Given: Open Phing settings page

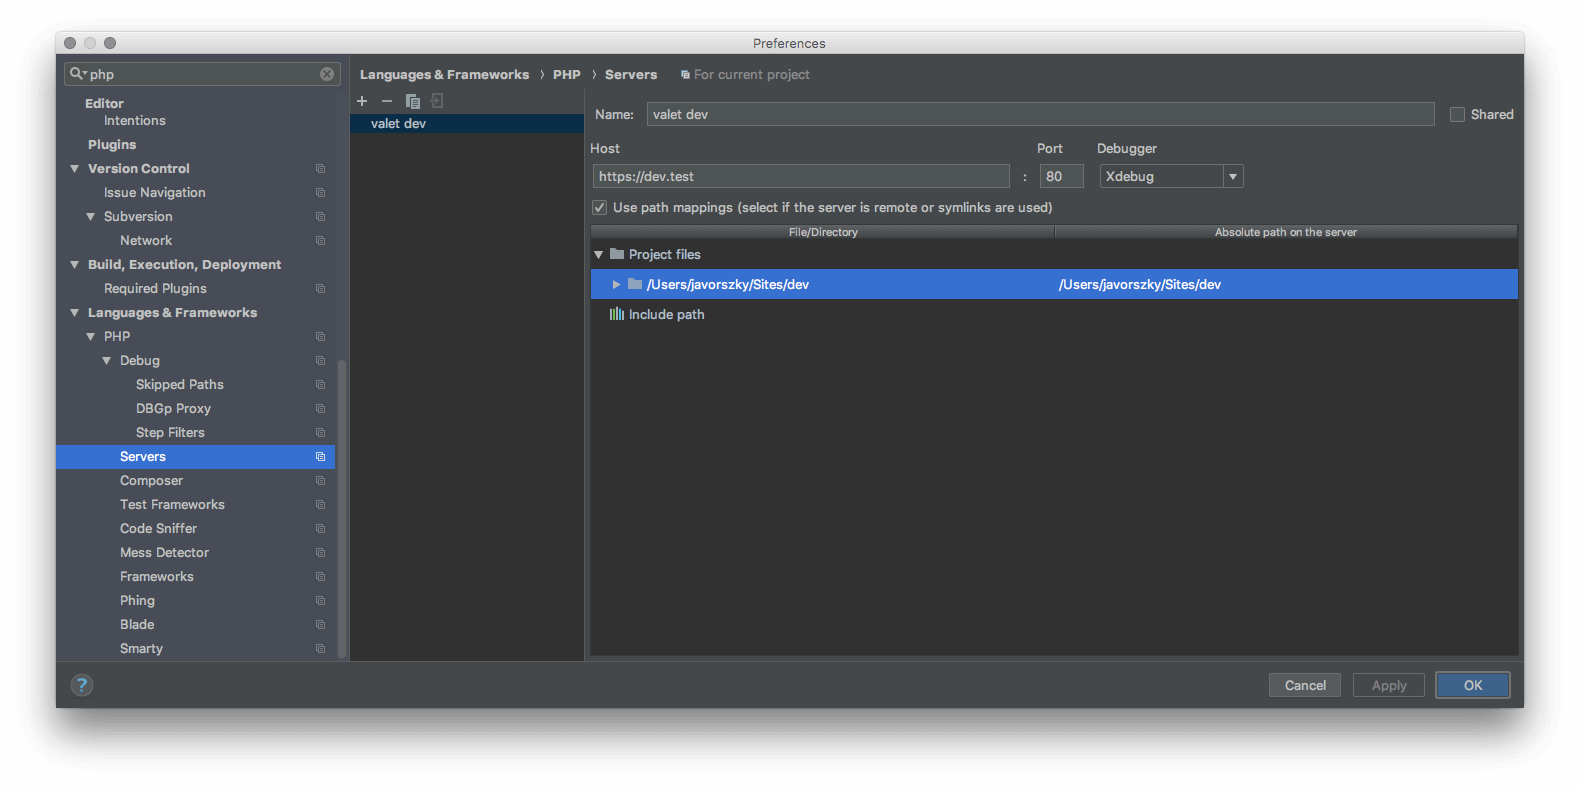Looking at the screenshot, I should click(137, 601).
